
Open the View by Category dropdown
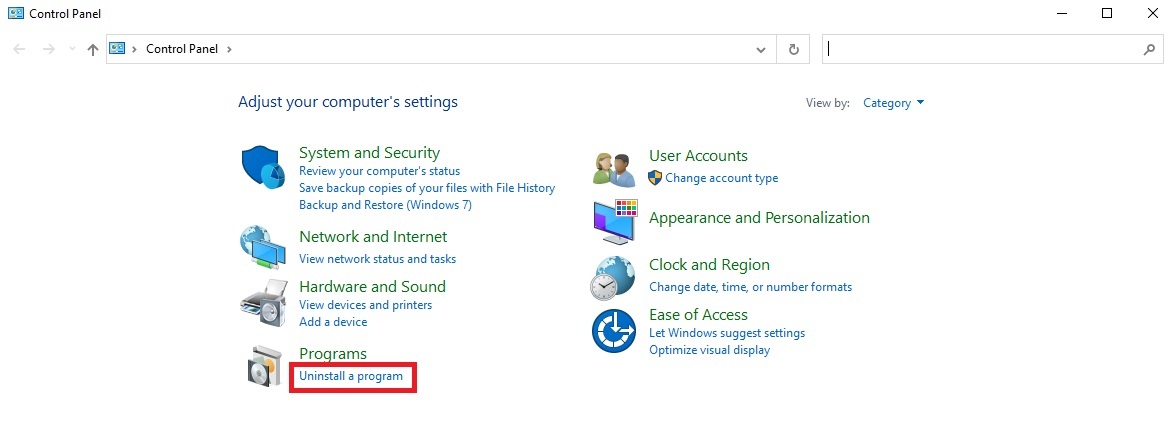893,103
